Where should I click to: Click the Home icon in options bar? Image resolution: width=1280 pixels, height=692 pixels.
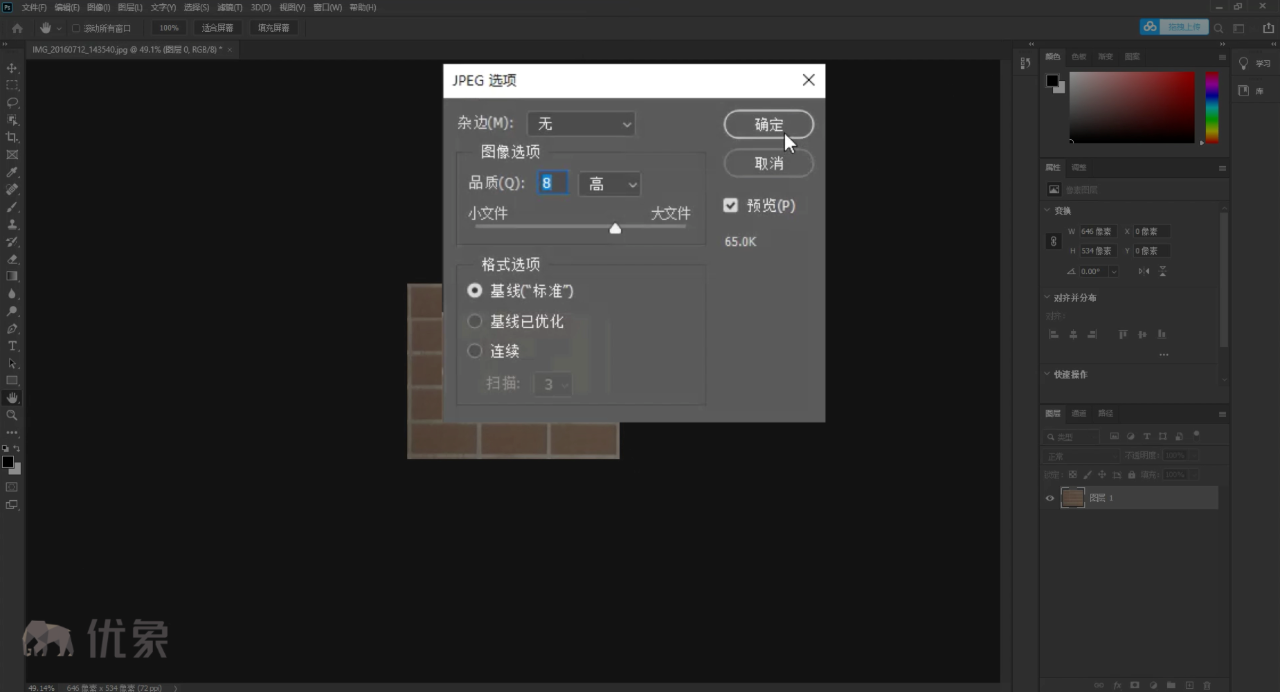click(17, 28)
